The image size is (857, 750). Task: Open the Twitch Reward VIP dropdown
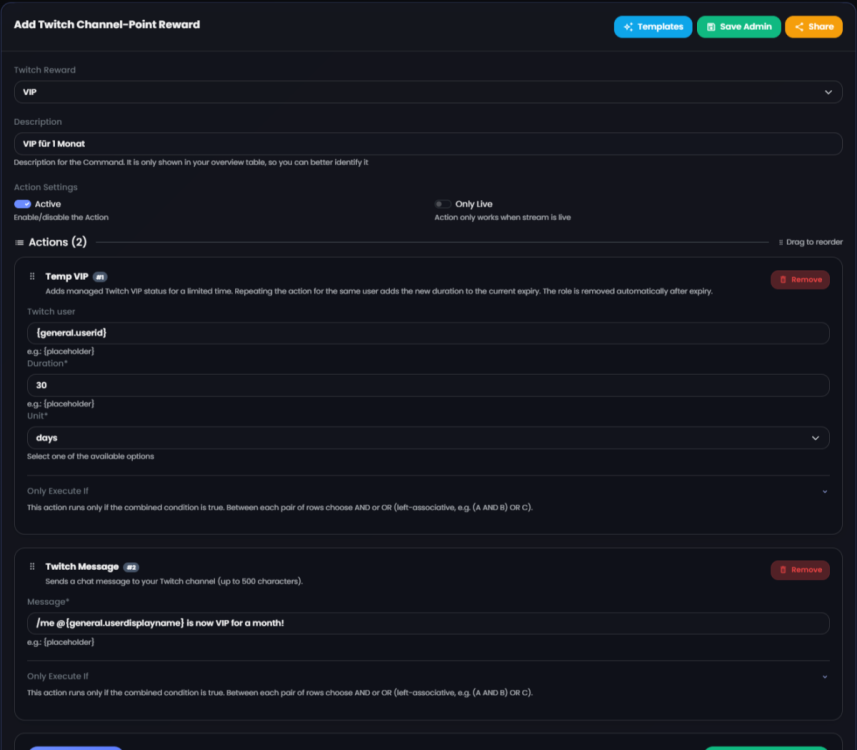tap(428, 92)
